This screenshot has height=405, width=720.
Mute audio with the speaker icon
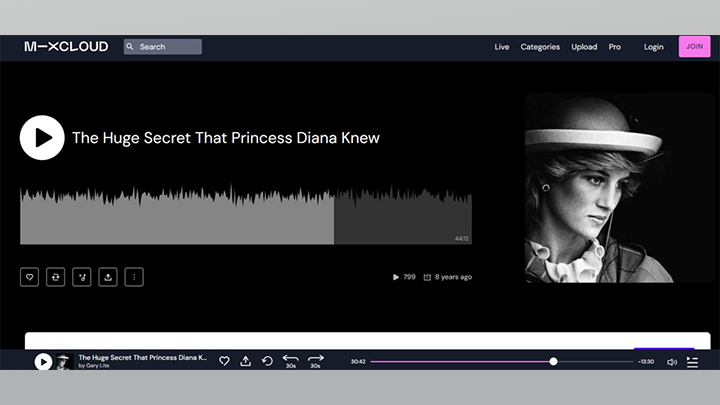tap(672, 362)
